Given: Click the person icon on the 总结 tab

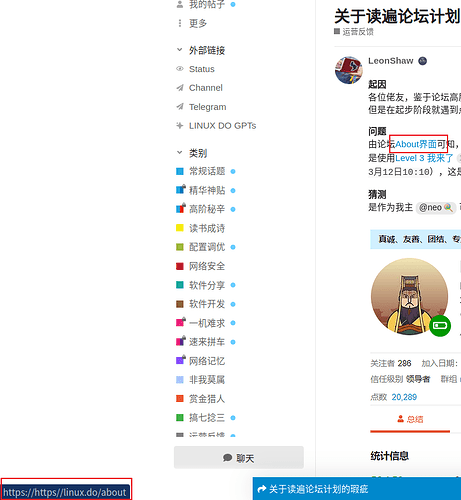Looking at the screenshot, I should pos(400,419).
